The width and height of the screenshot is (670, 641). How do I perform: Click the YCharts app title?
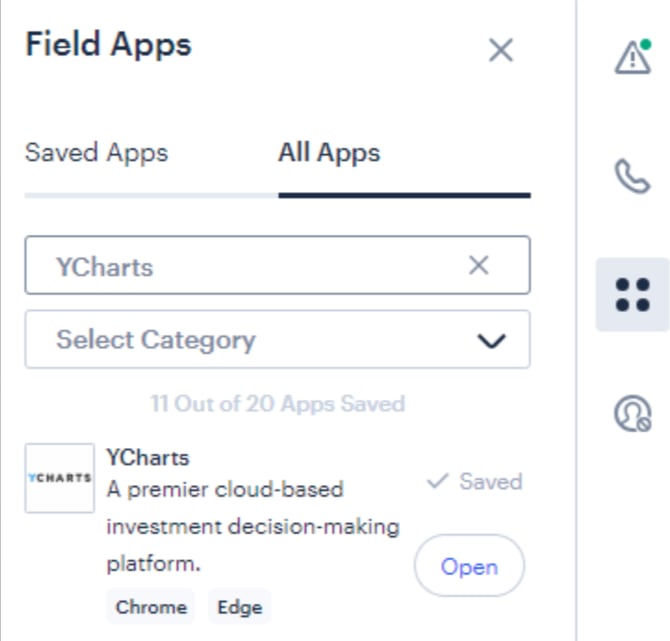148,458
